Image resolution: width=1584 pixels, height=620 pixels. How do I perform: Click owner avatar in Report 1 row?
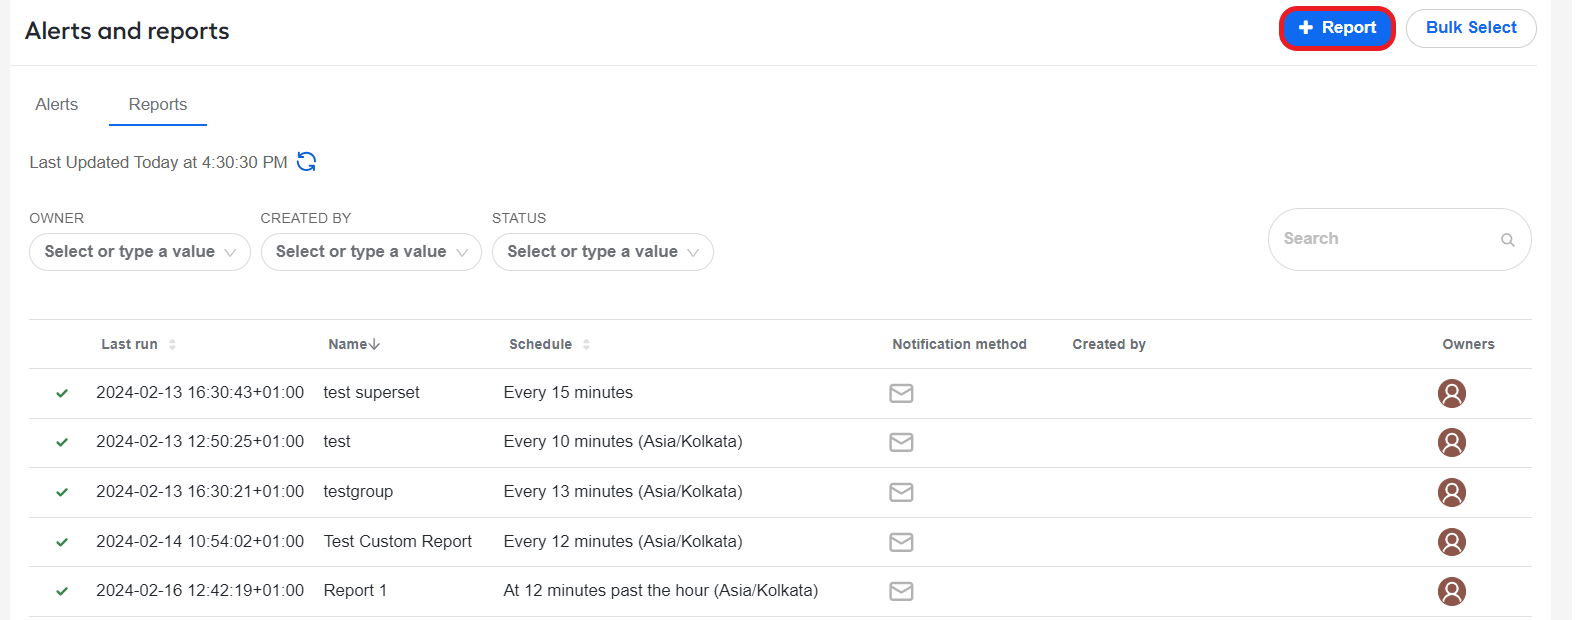coord(1452,591)
